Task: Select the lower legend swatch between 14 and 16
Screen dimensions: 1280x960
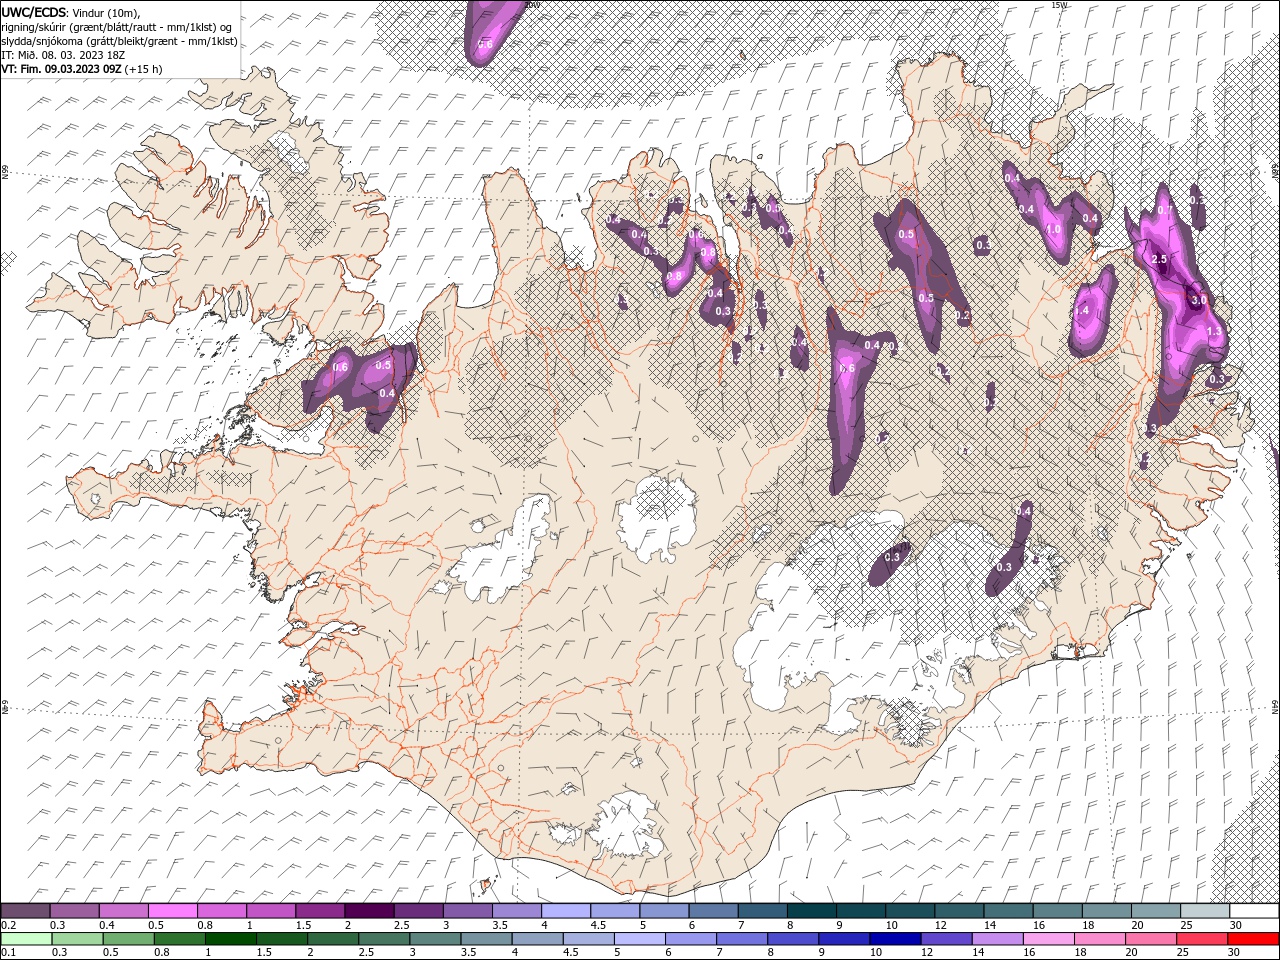Action: click(997, 939)
